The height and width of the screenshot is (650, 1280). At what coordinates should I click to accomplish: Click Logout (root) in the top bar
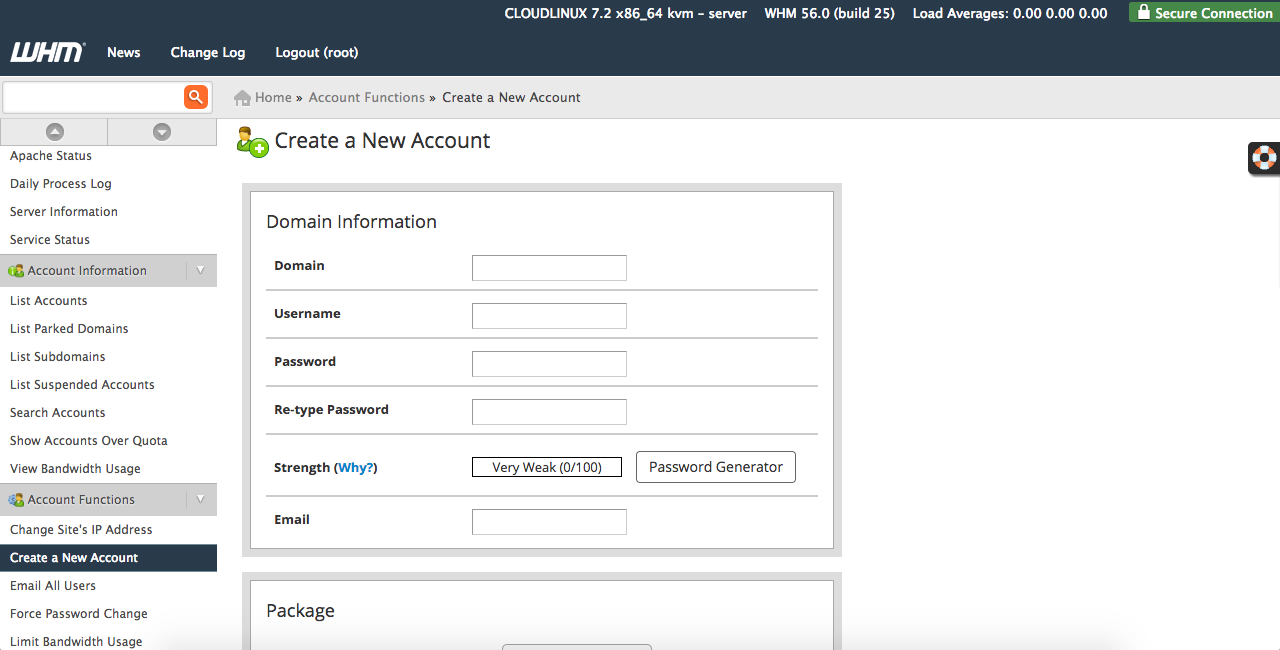click(x=316, y=52)
